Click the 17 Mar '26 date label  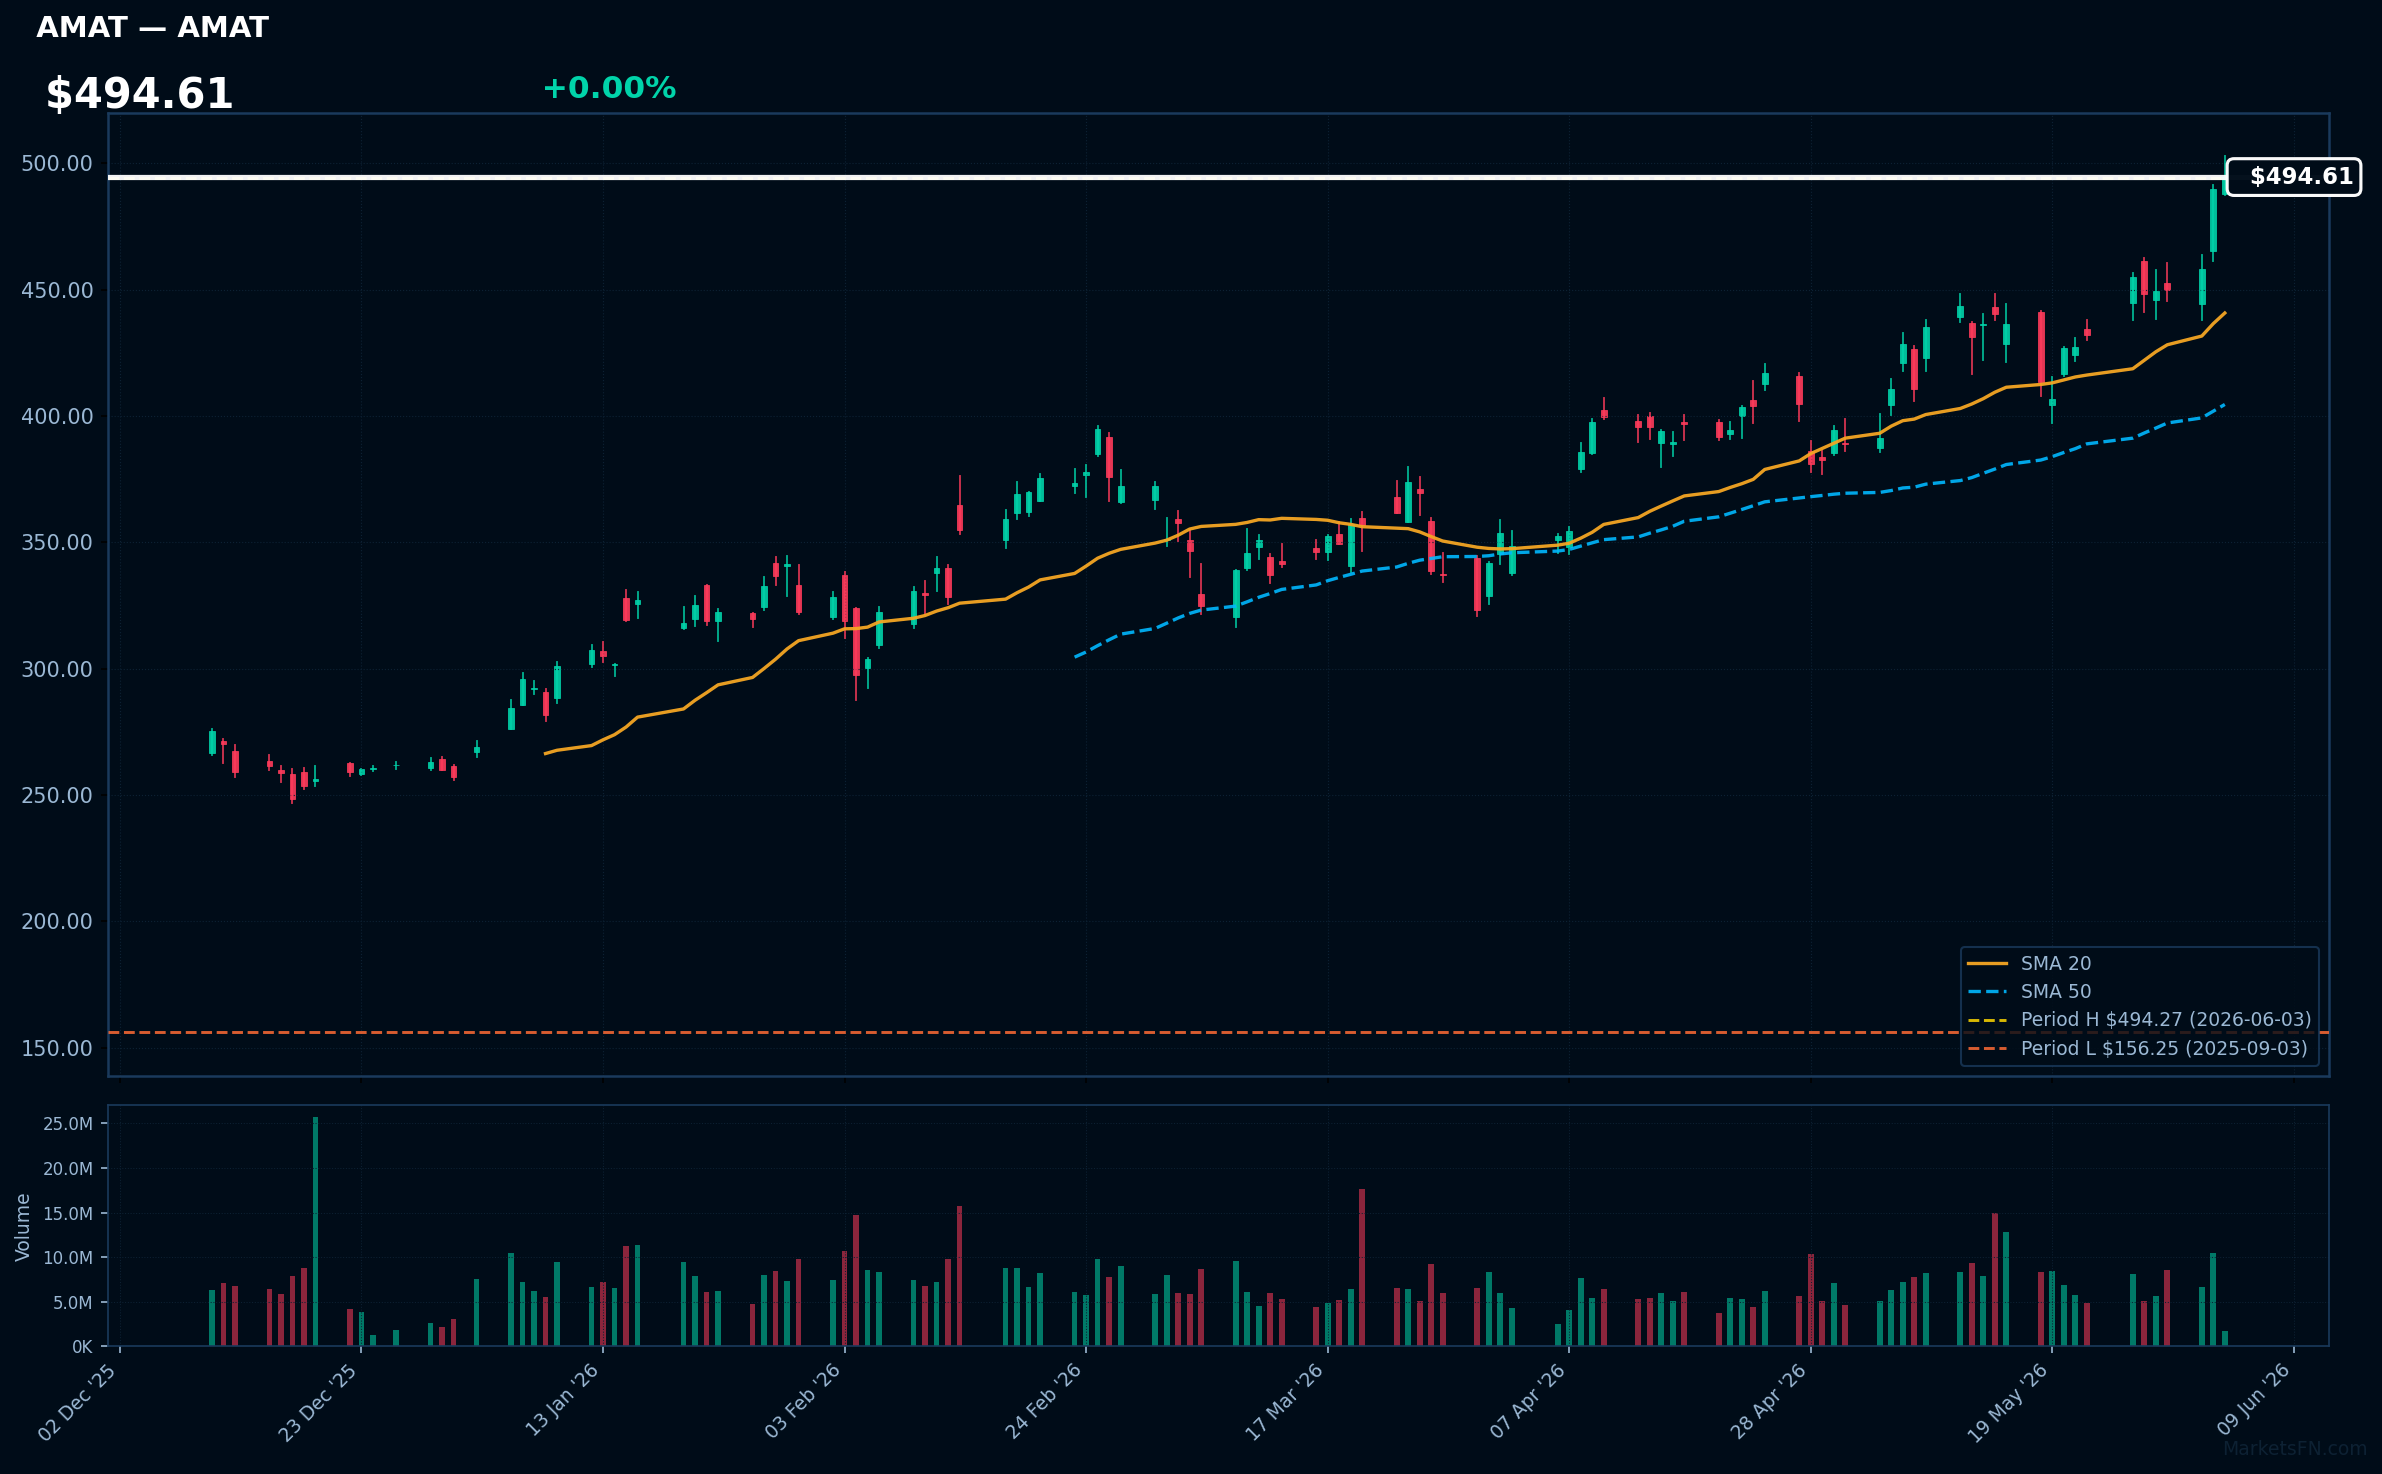tap(1285, 1402)
